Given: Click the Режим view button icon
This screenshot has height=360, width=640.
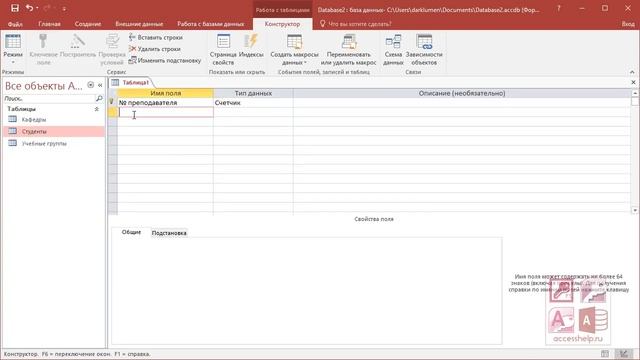Looking at the screenshot, I should tap(13, 42).
